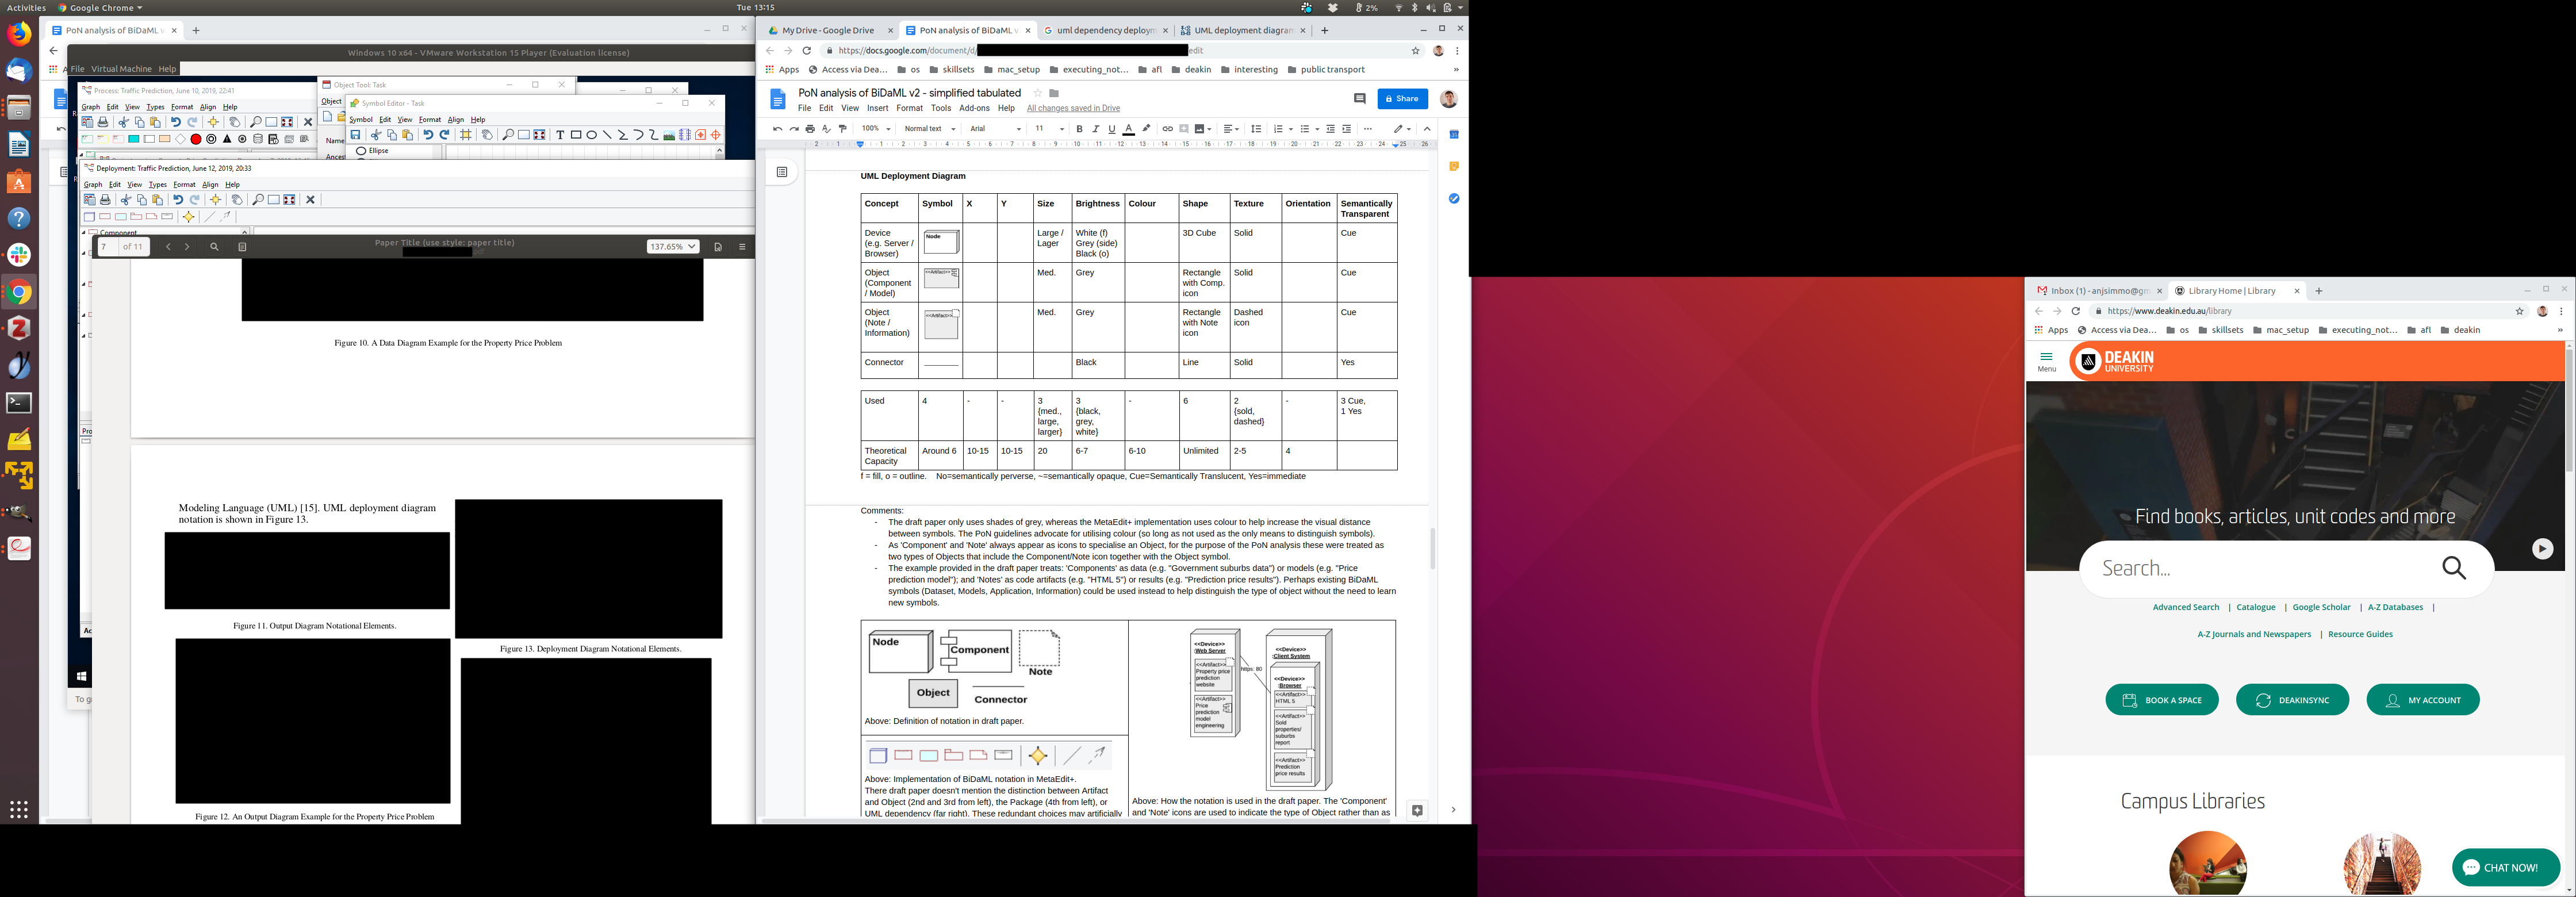
Task: Click the highlight color marker icon
Action: coord(1146,129)
